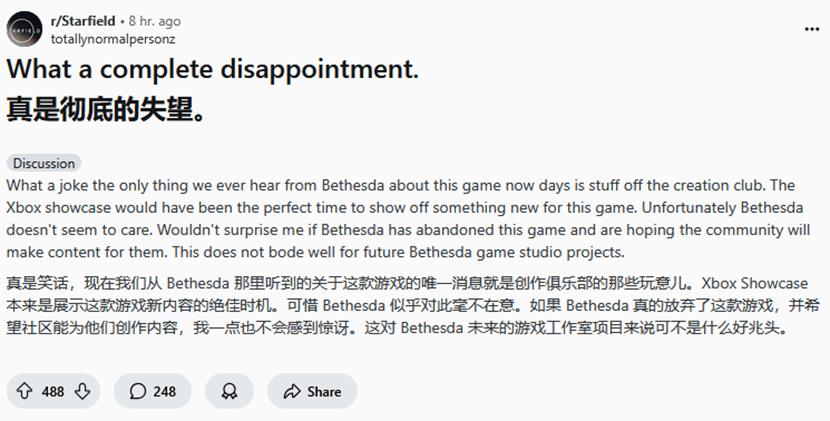The image size is (830, 421).
Task: Click the 488 vote score
Action: tap(53, 391)
